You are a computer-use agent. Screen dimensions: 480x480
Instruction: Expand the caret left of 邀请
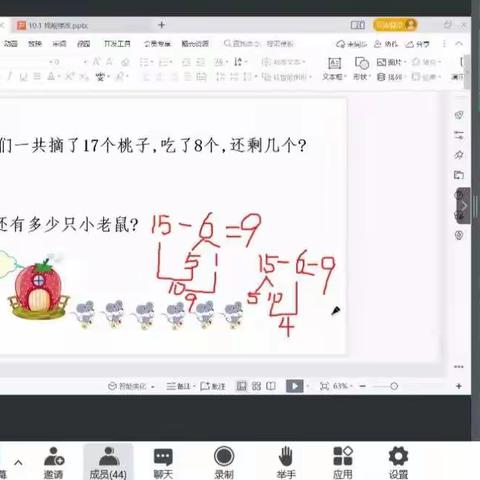[x=18, y=463]
